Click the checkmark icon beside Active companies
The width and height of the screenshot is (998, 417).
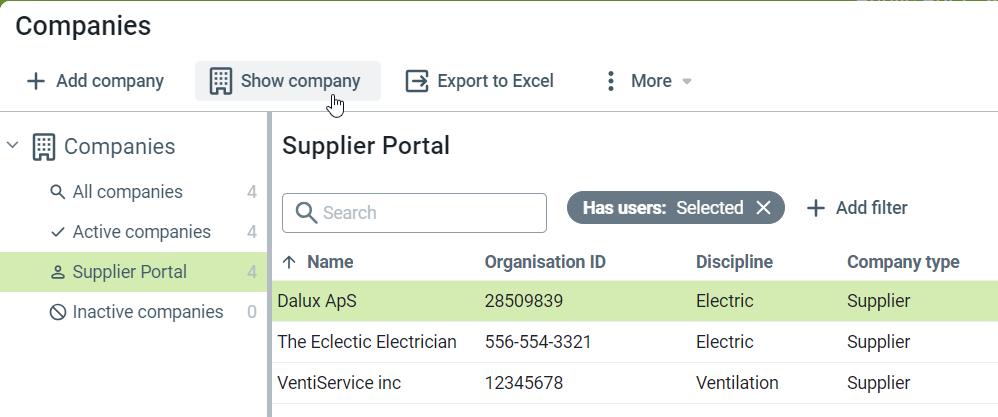pyautogui.click(x=58, y=232)
